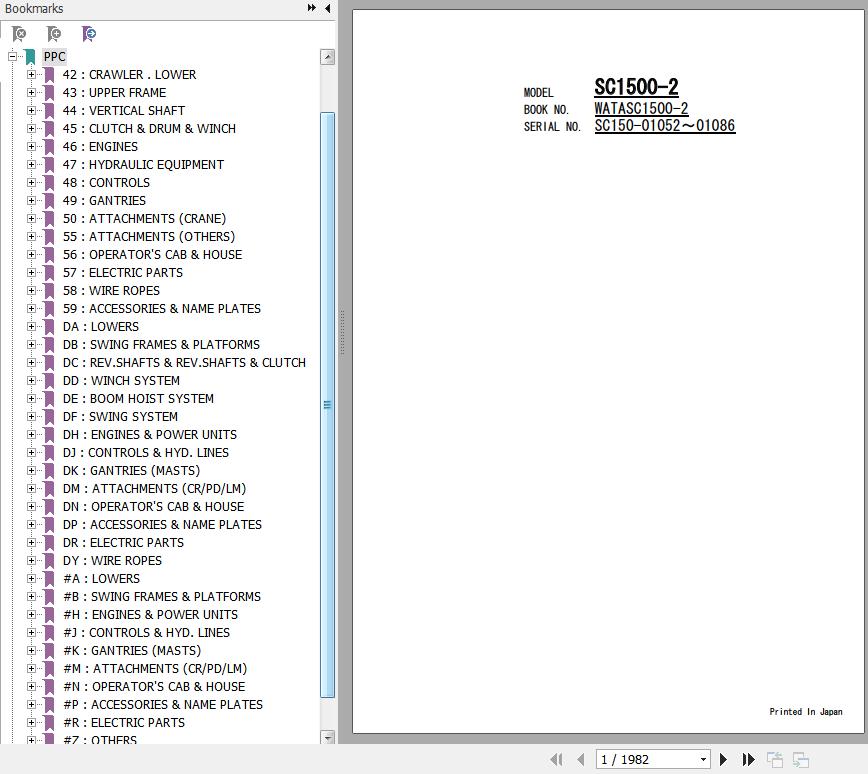Screen dimensions: 868x774
Task: Open bookmark 50 : ATTACHMENTS (CRANE)
Action: click(144, 218)
